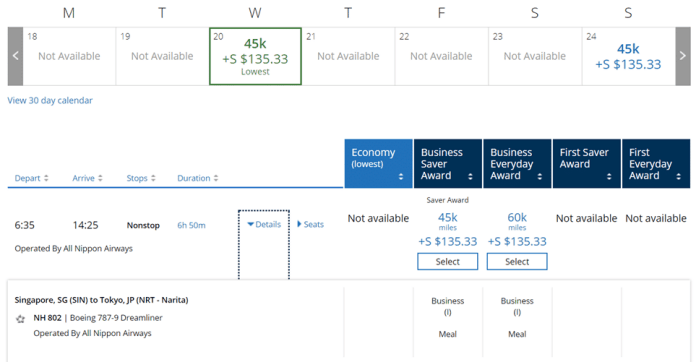Expand the Seats view for this flight

[310, 224]
